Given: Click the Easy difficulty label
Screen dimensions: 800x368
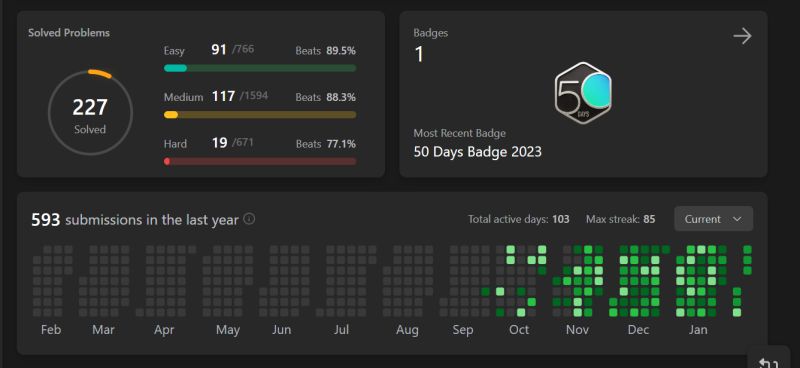Looking at the screenshot, I should pyautogui.click(x=174, y=51).
